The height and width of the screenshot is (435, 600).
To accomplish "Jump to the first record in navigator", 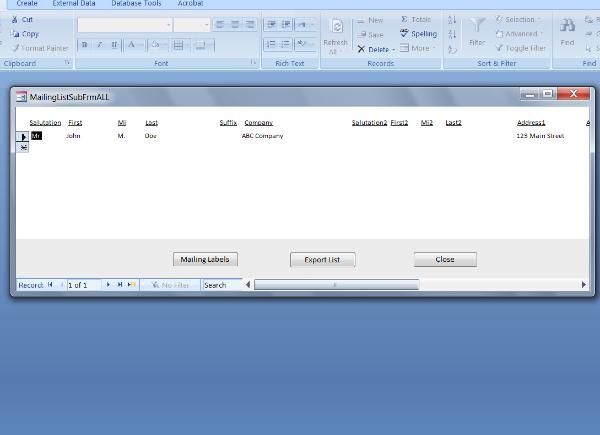I will click(50, 285).
